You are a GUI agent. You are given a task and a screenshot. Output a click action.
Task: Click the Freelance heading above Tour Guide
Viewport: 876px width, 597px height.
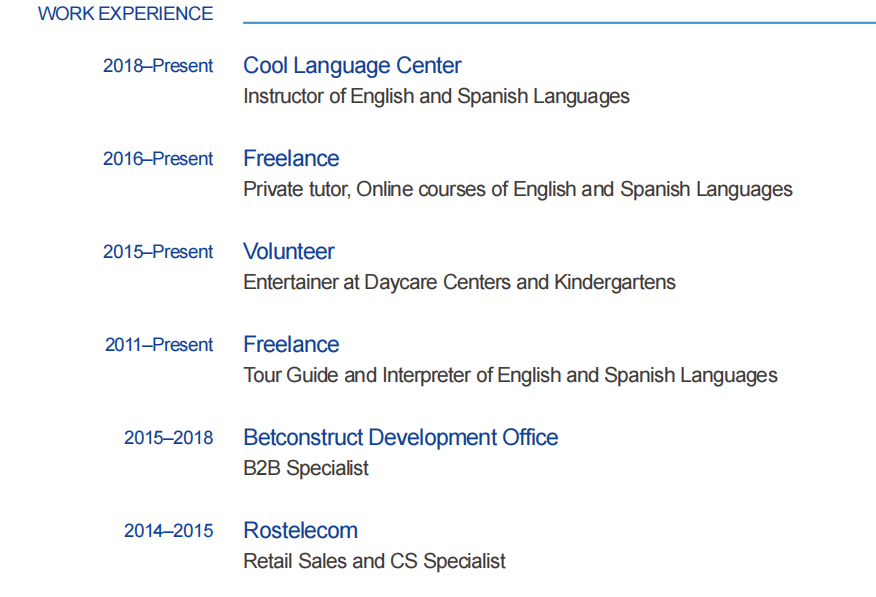point(291,345)
